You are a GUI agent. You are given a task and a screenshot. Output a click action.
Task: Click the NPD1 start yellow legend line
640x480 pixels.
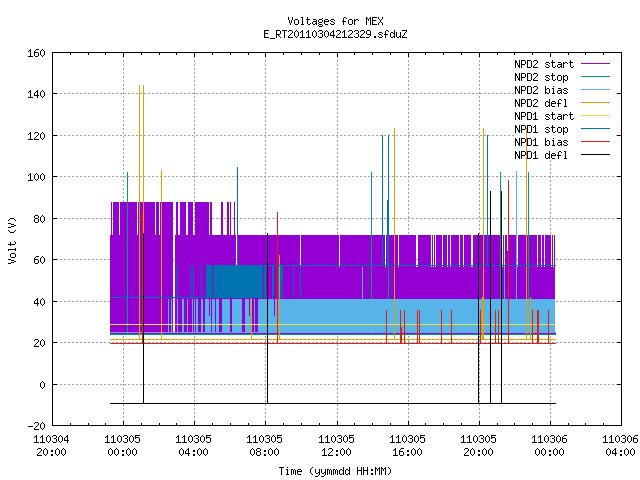pyautogui.click(x=595, y=116)
